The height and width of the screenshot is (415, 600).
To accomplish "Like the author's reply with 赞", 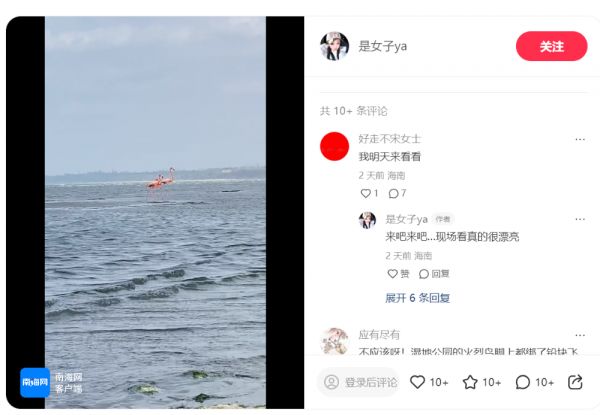I will (x=398, y=274).
